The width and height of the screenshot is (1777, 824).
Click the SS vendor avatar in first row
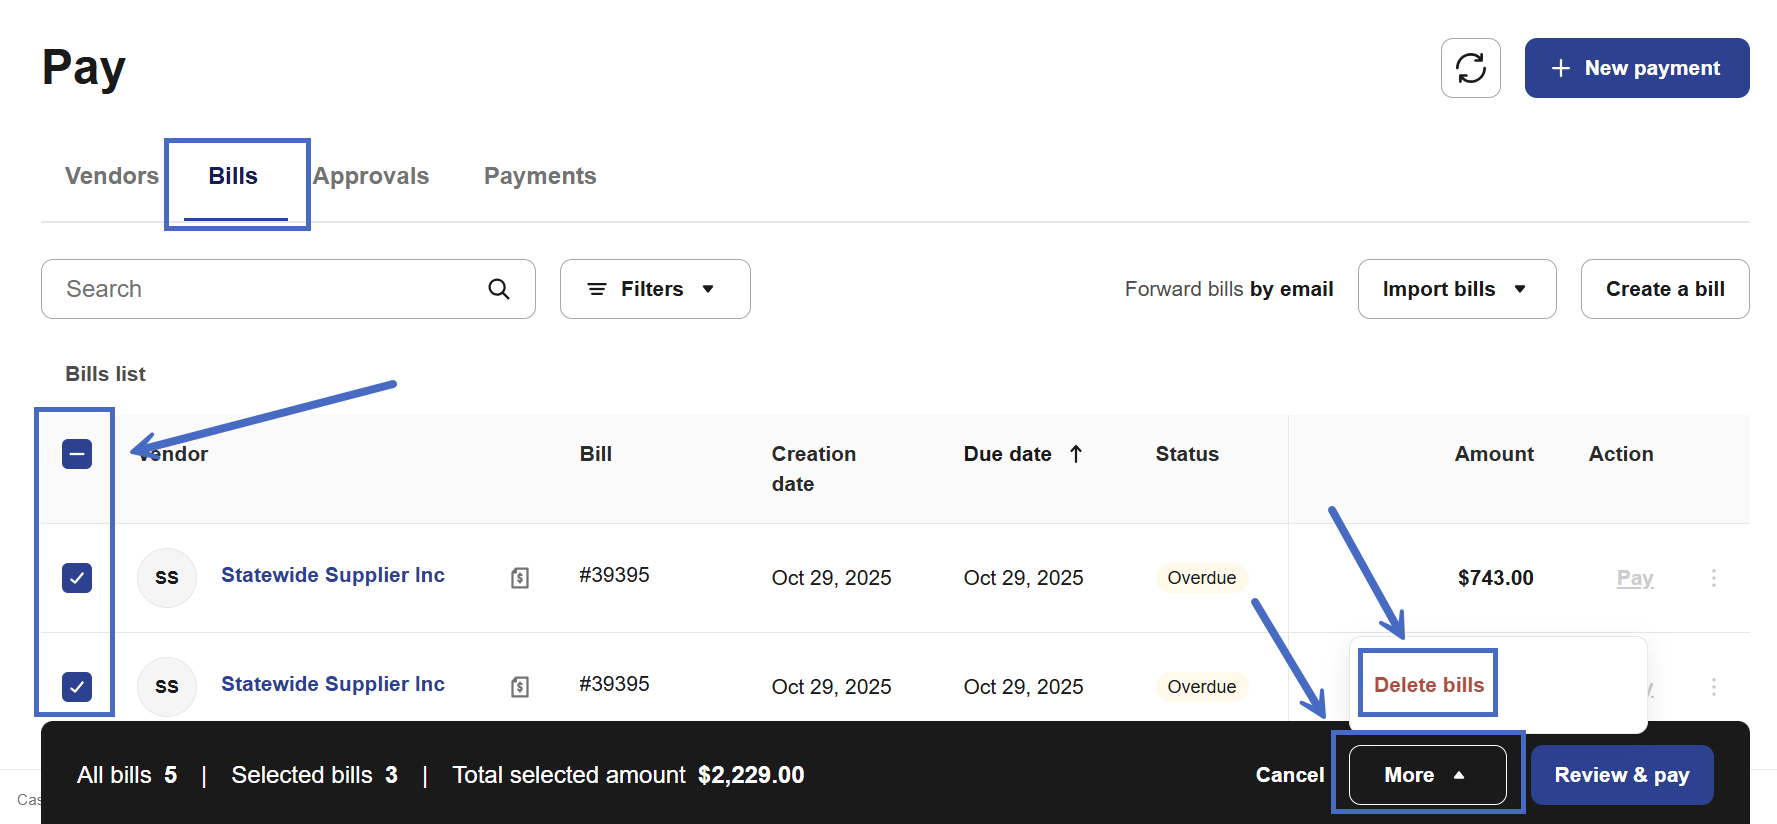coord(167,578)
